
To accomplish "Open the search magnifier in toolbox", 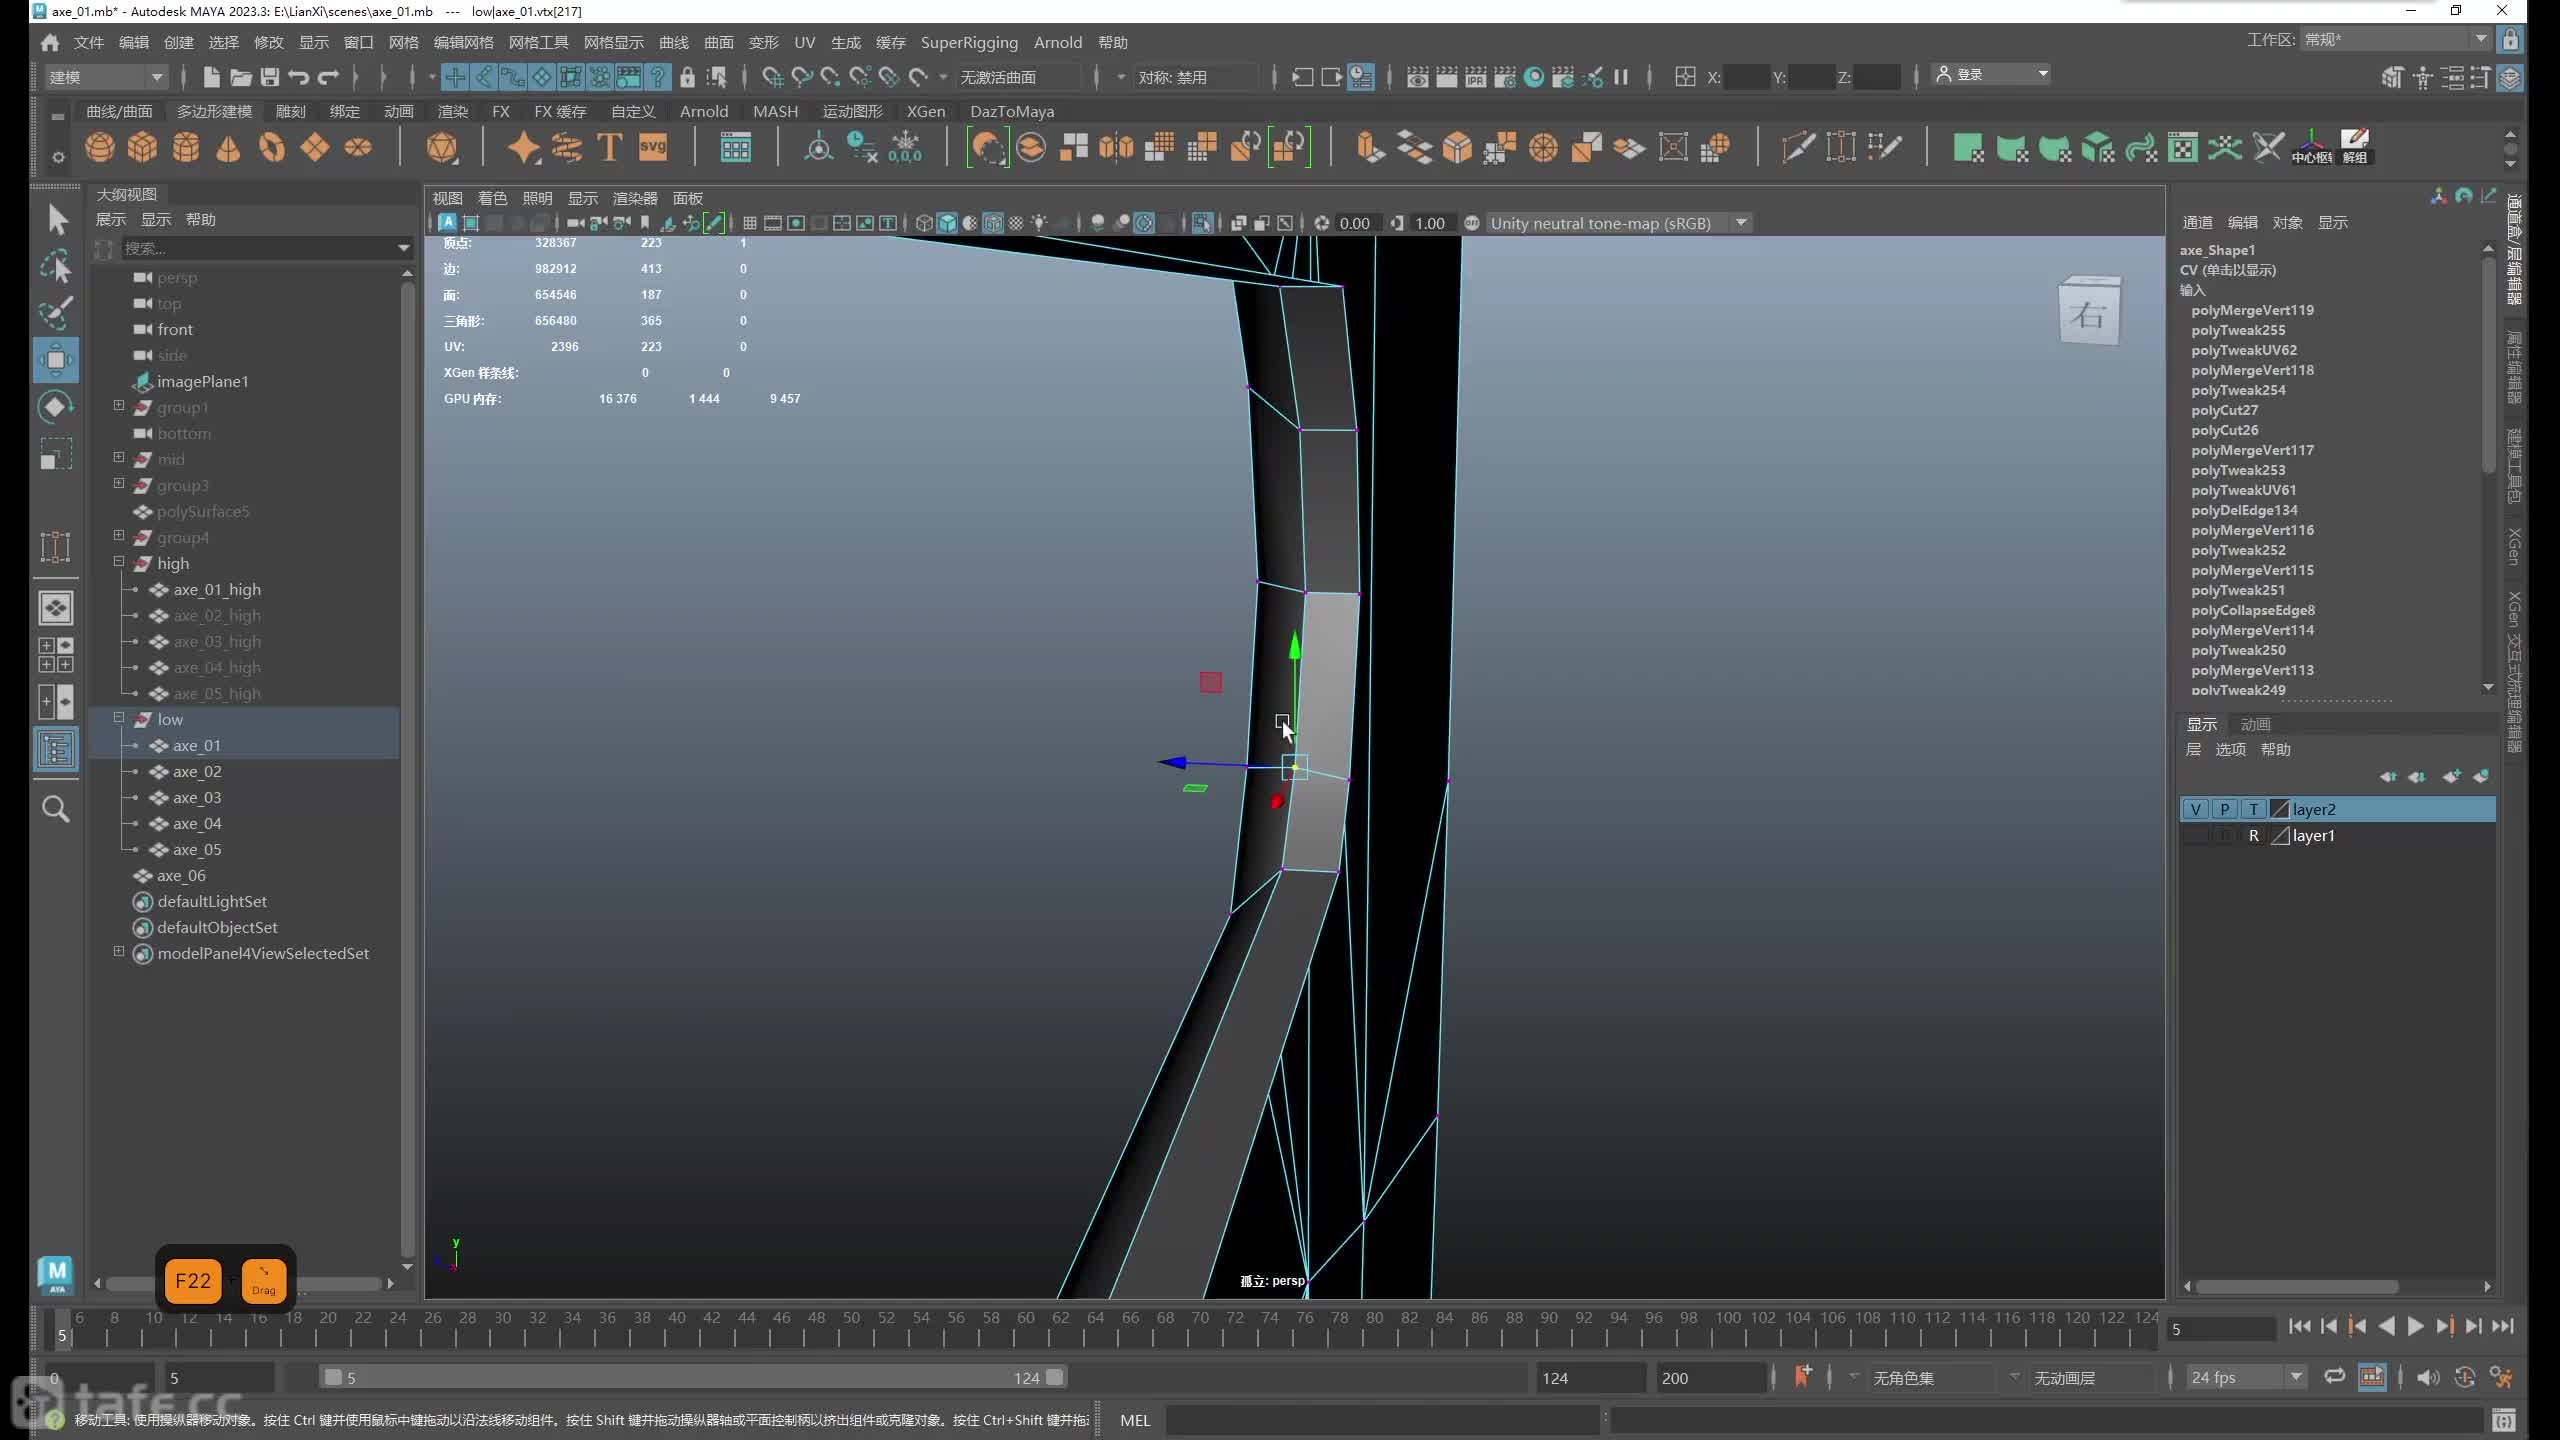I will point(56,808).
